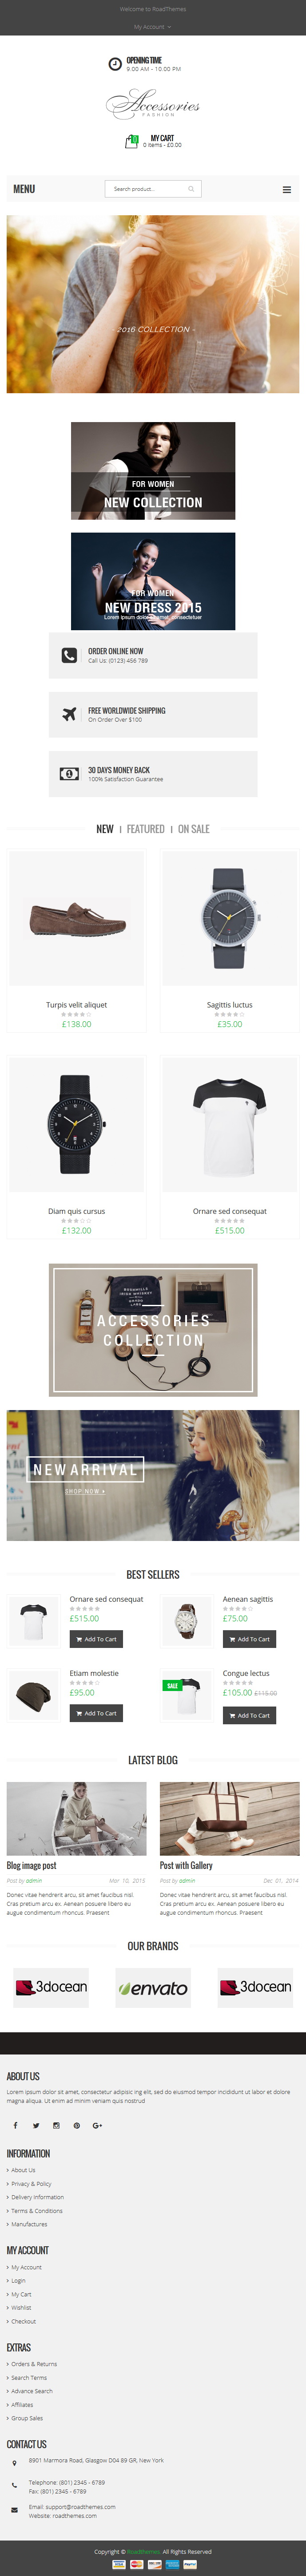Viewport: 306px width, 2576px height.
Task: Add Etiam molestie to cart
Action: [x=96, y=1713]
